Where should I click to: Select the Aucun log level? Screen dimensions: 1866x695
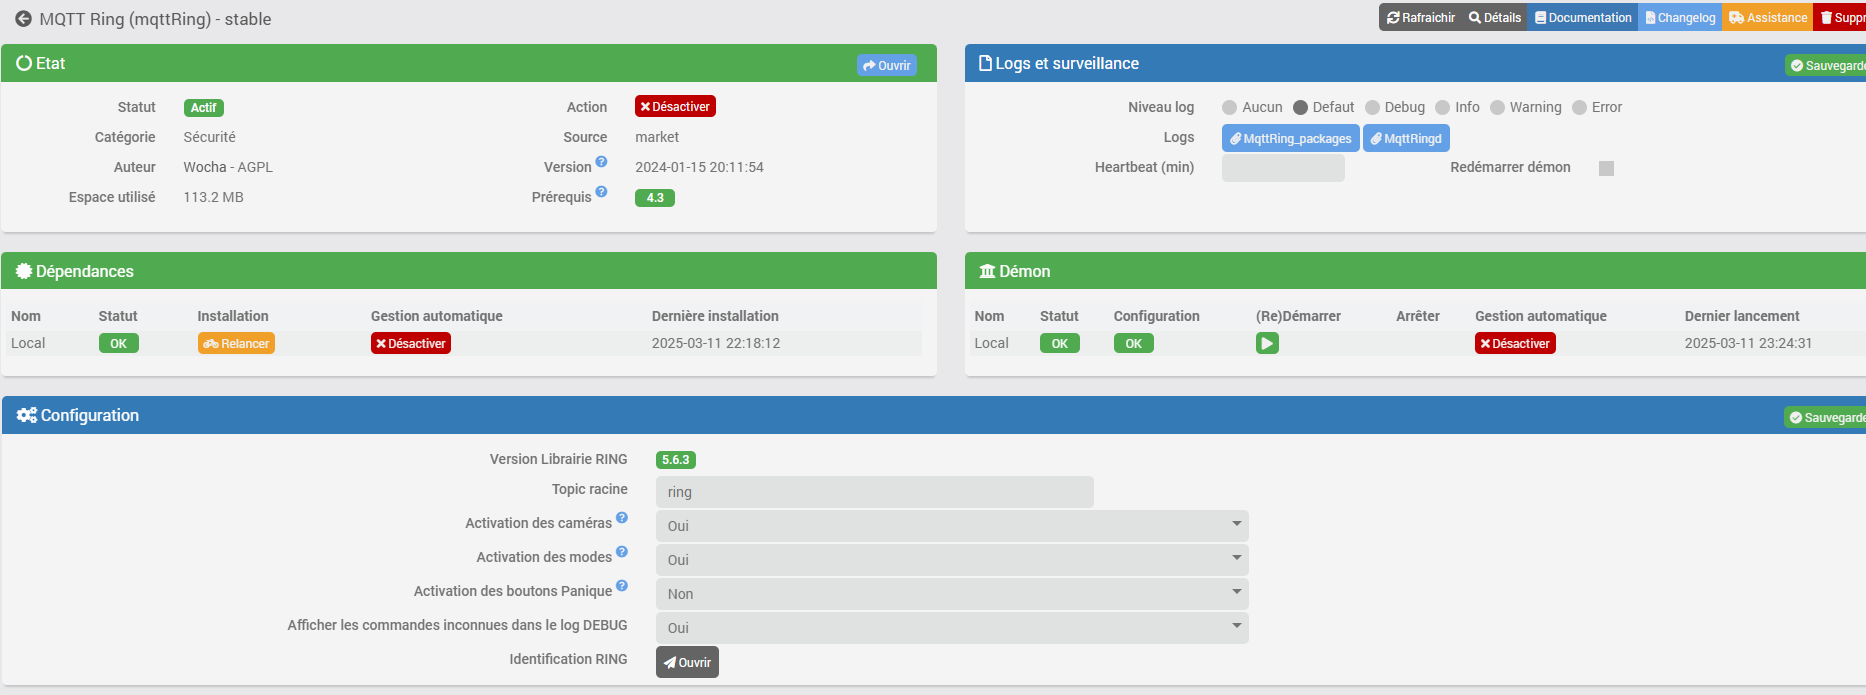(1230, 108)
